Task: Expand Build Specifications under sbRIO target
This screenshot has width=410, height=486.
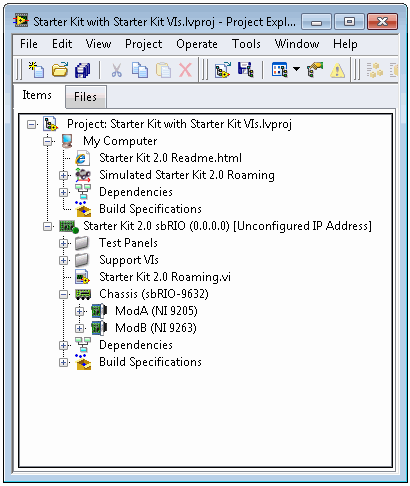Action: pyautogui.click(x=64, y=362)
